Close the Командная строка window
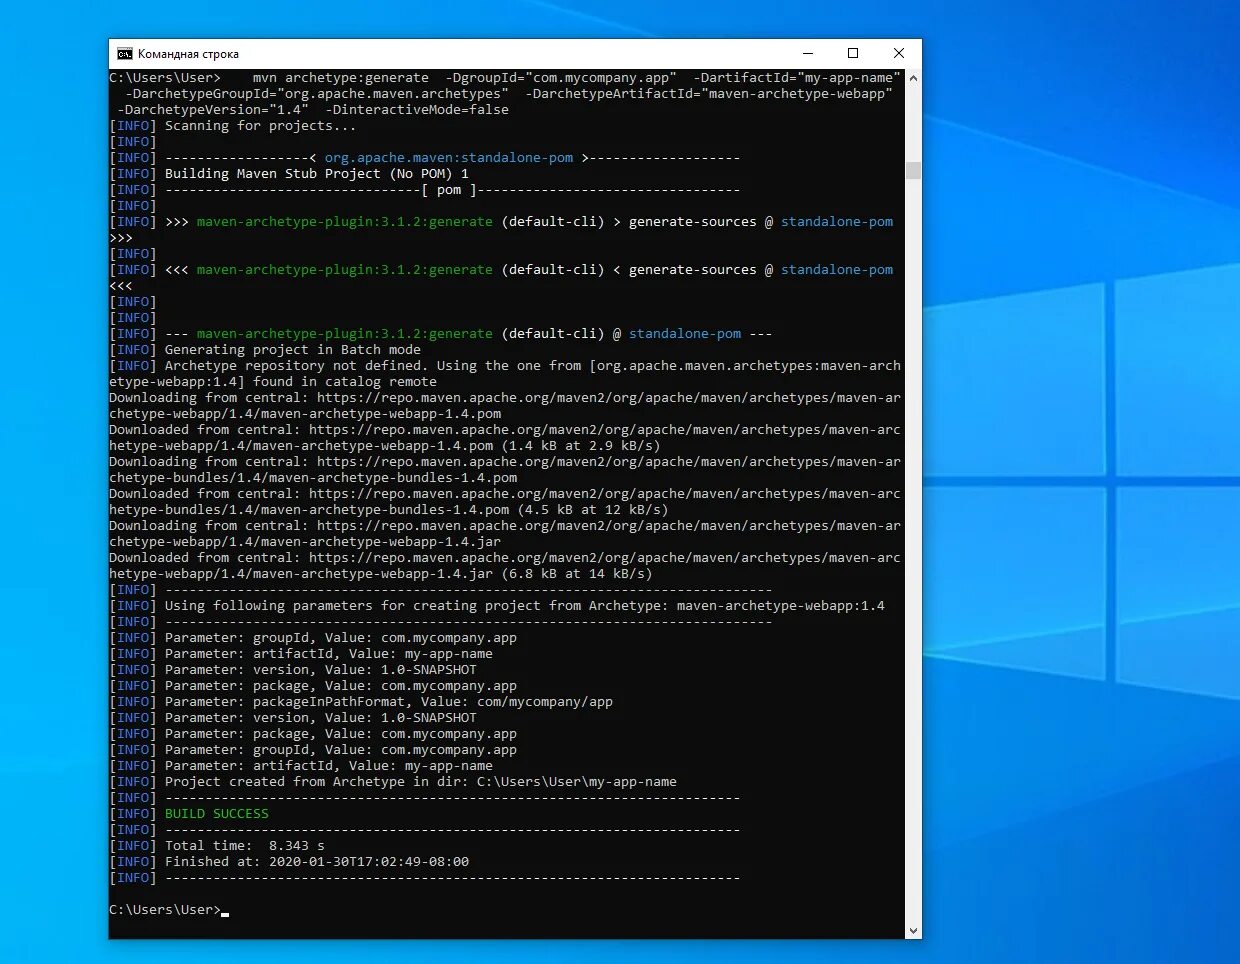Screen dimensions: 1240x964 pyautogui.click(x=899, y=53)
